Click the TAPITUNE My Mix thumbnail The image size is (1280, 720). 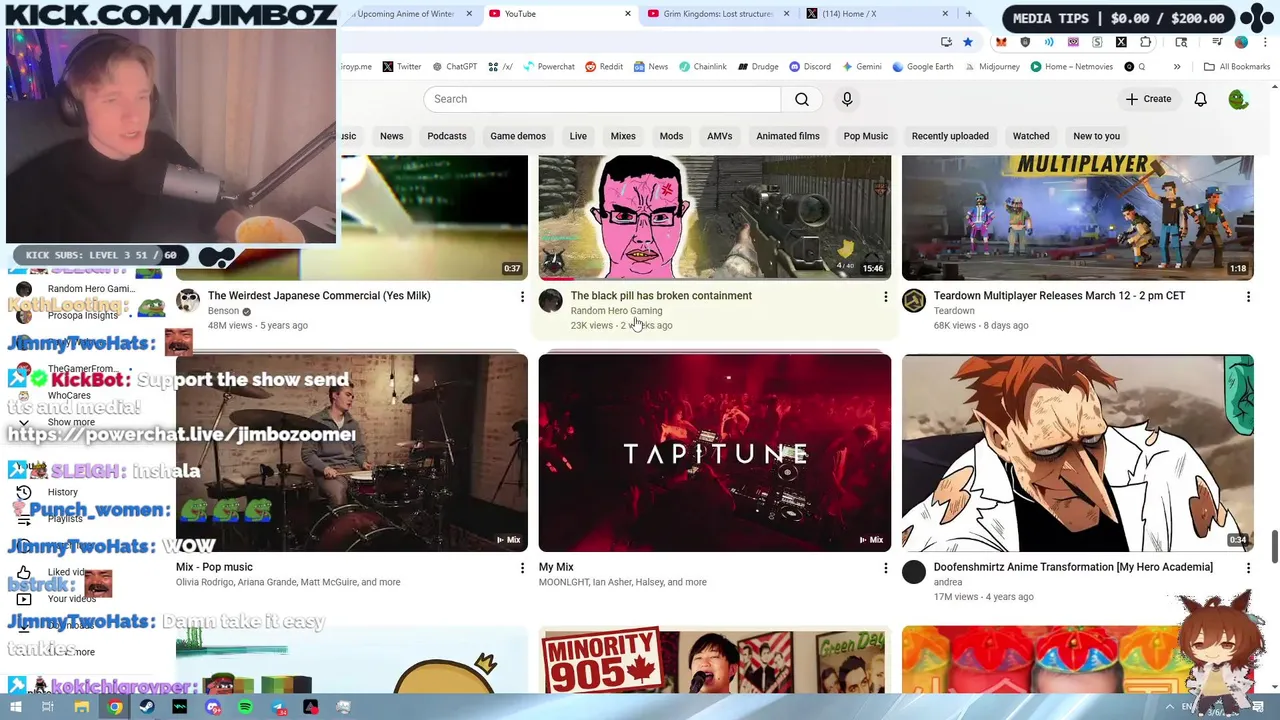click(715, 453)
